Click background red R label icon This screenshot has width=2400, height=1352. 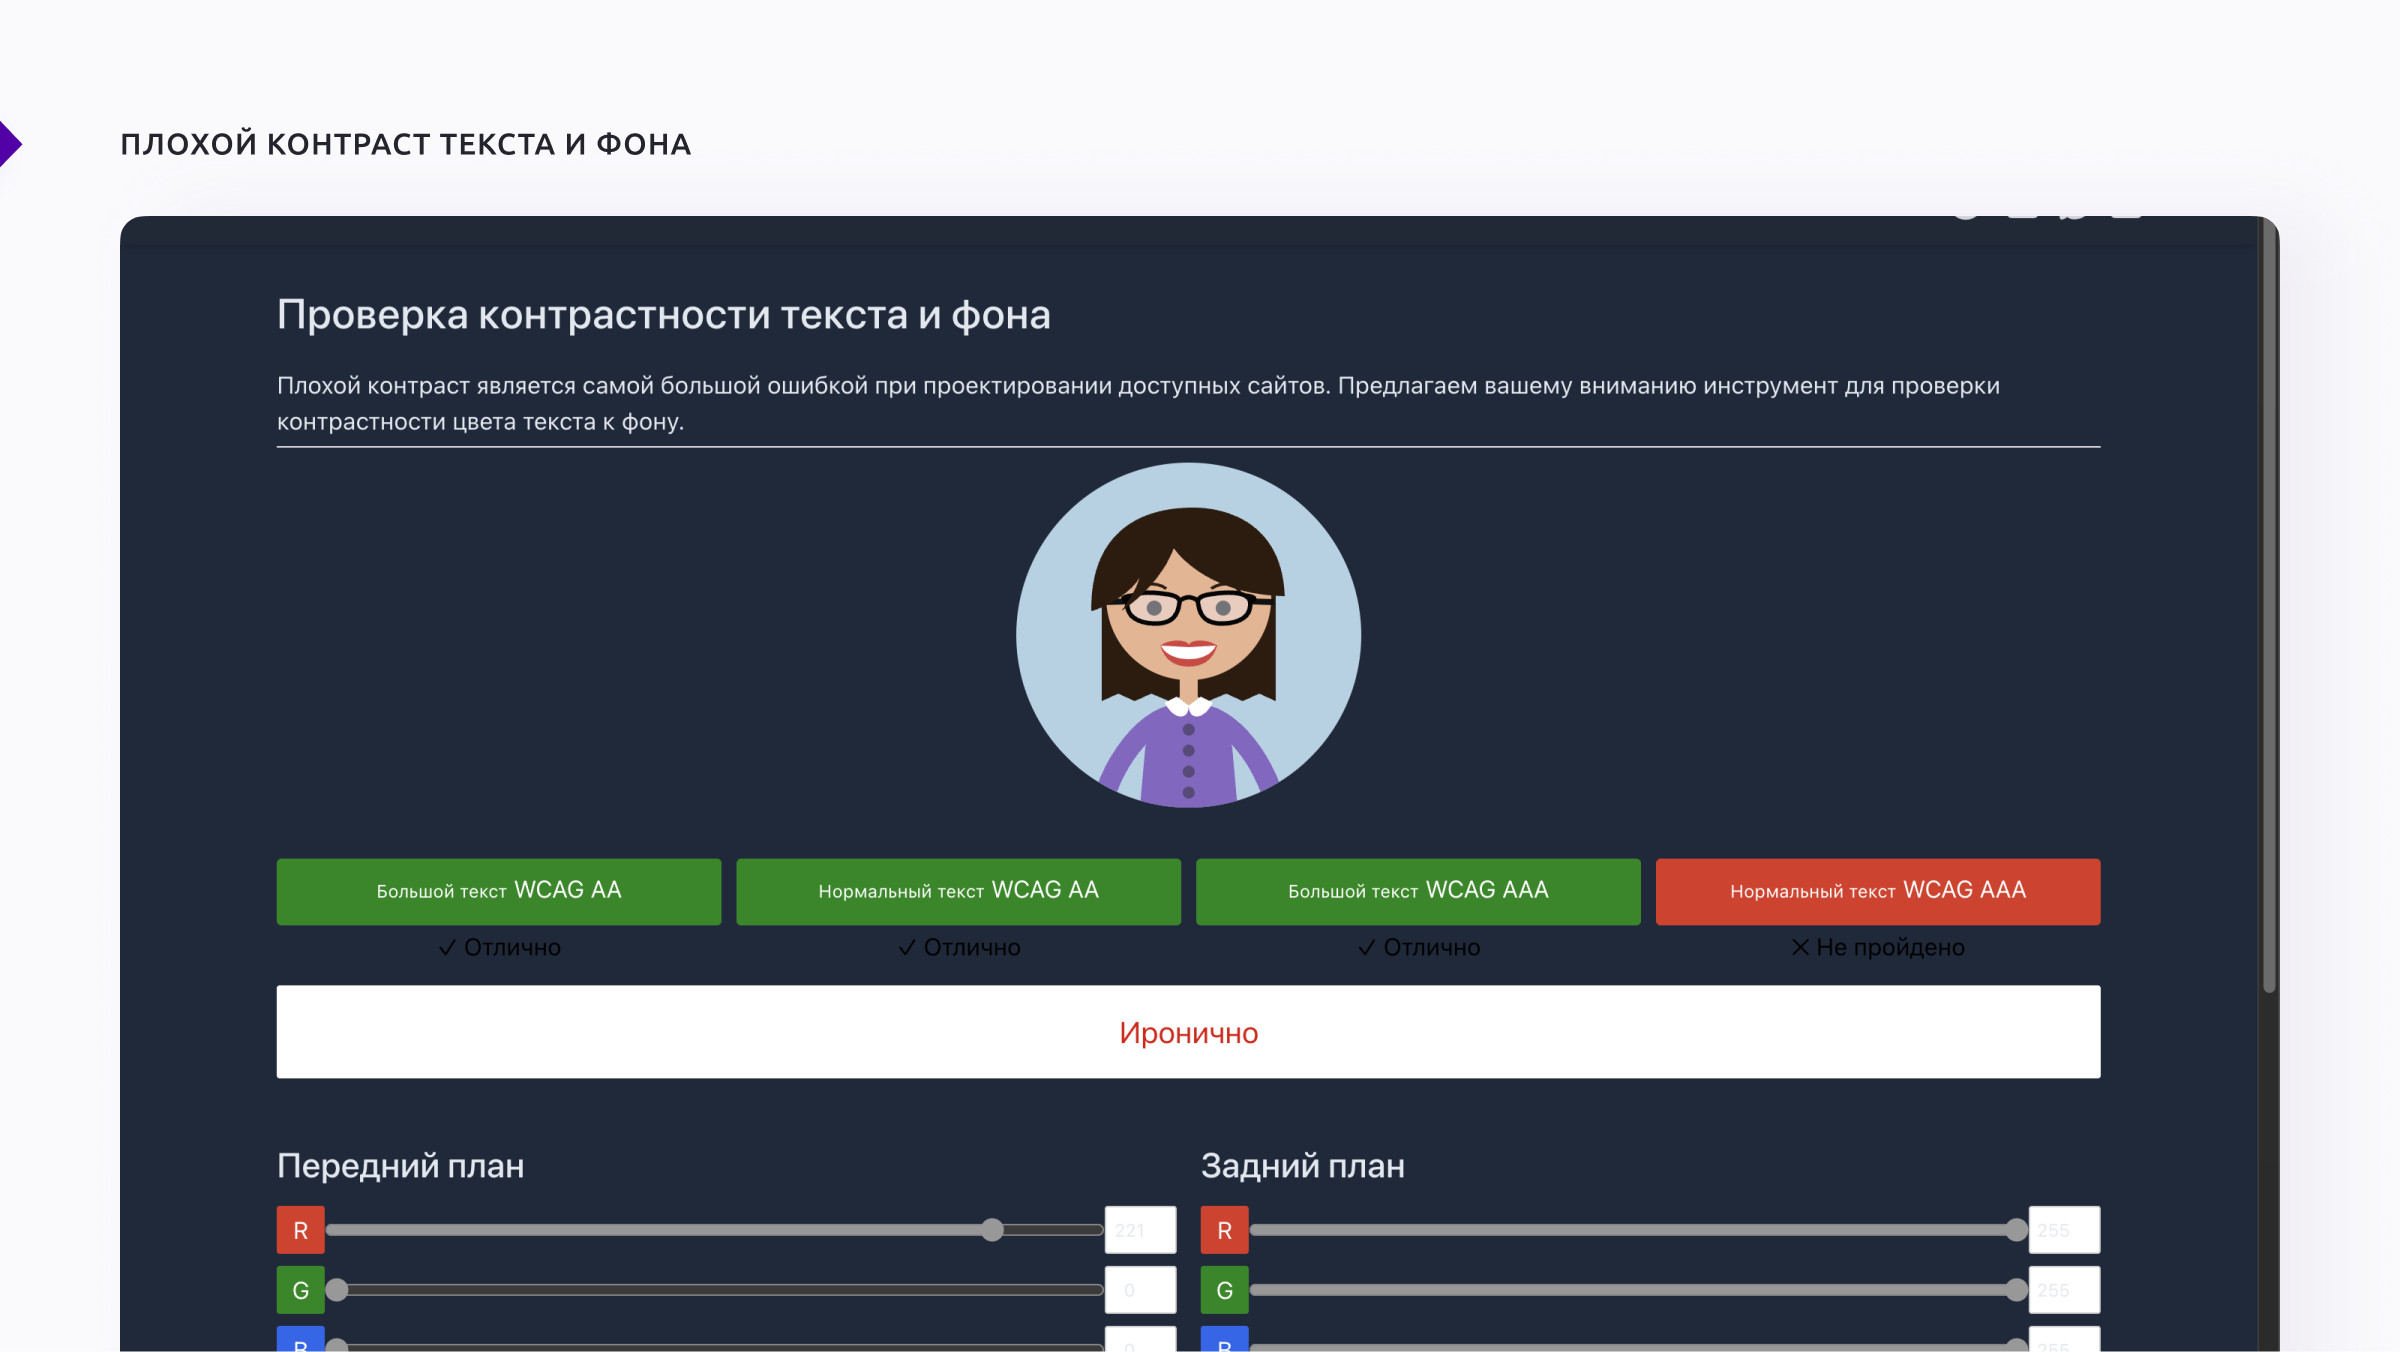1224,1230
